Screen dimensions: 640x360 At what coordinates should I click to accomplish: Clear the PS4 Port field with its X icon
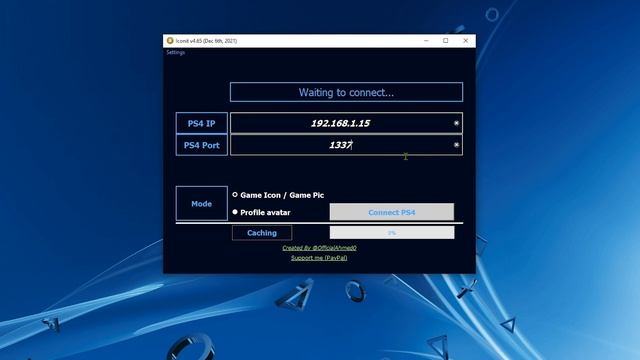(456, 144)
